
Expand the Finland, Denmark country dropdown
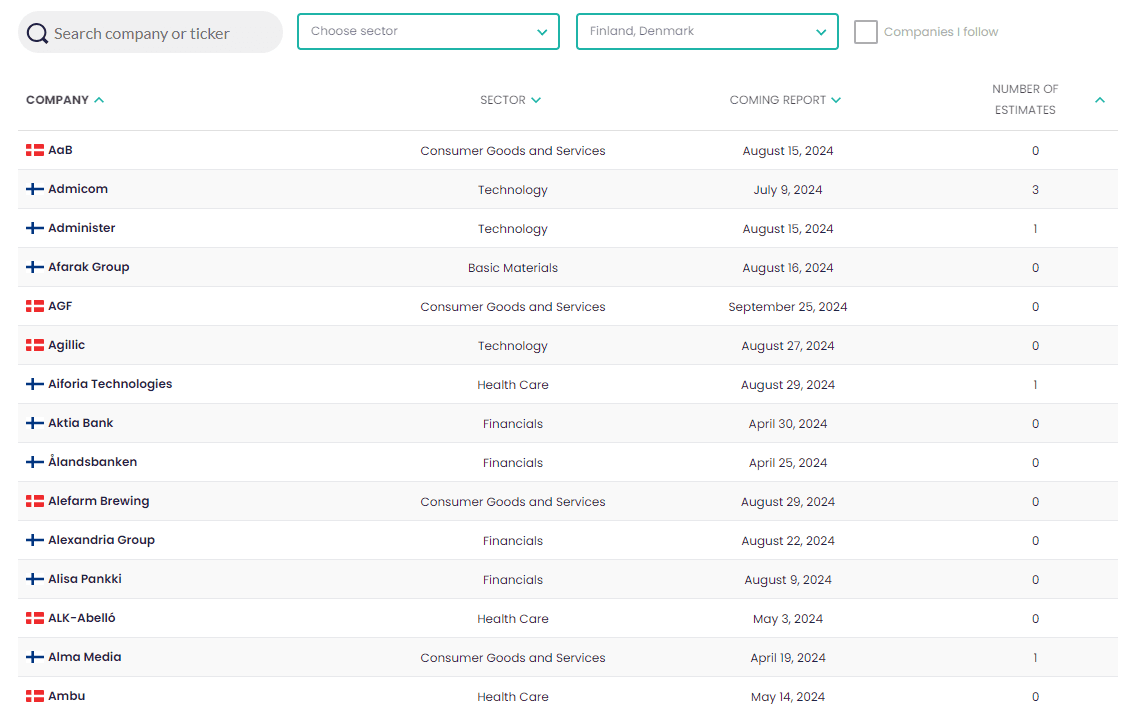pos(707,31)
